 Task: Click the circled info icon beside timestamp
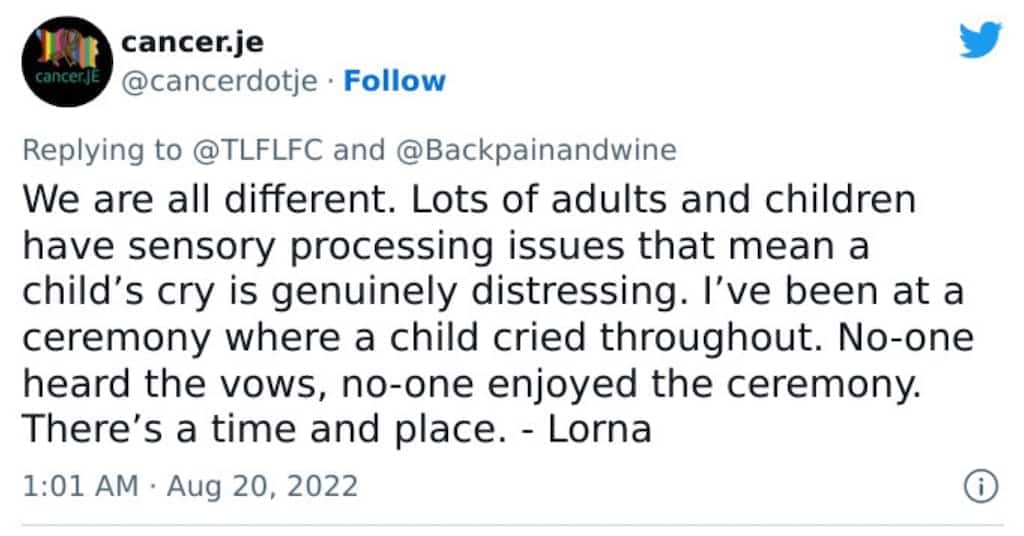(x=981, y=486)
